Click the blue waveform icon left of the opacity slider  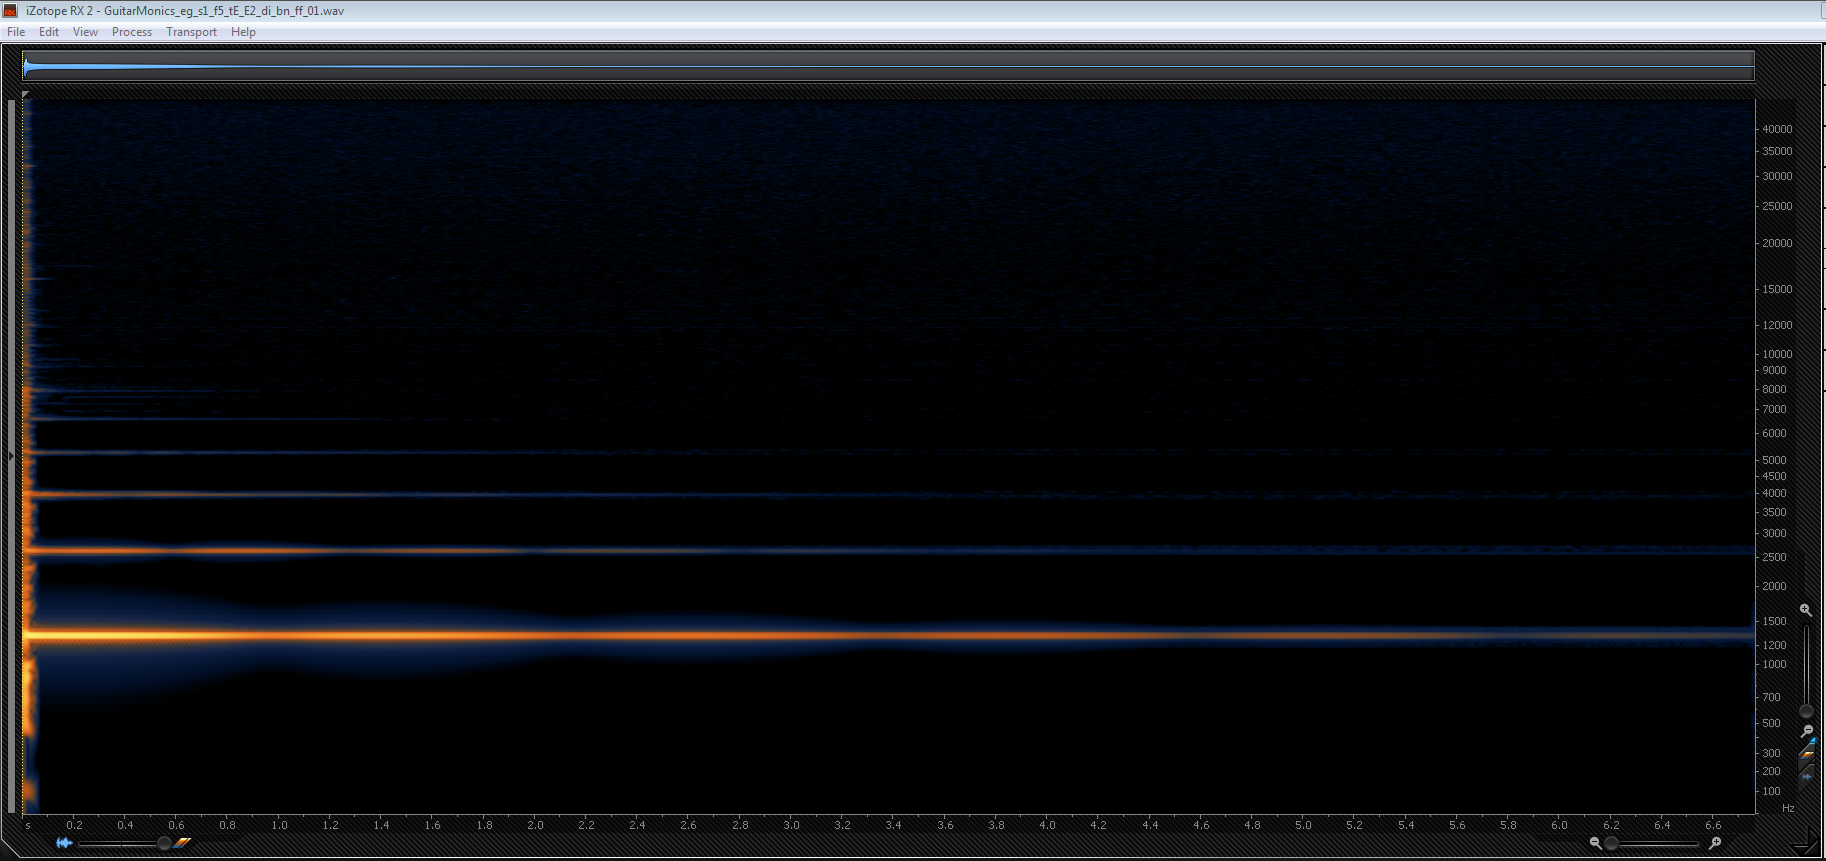coord(64,843)
